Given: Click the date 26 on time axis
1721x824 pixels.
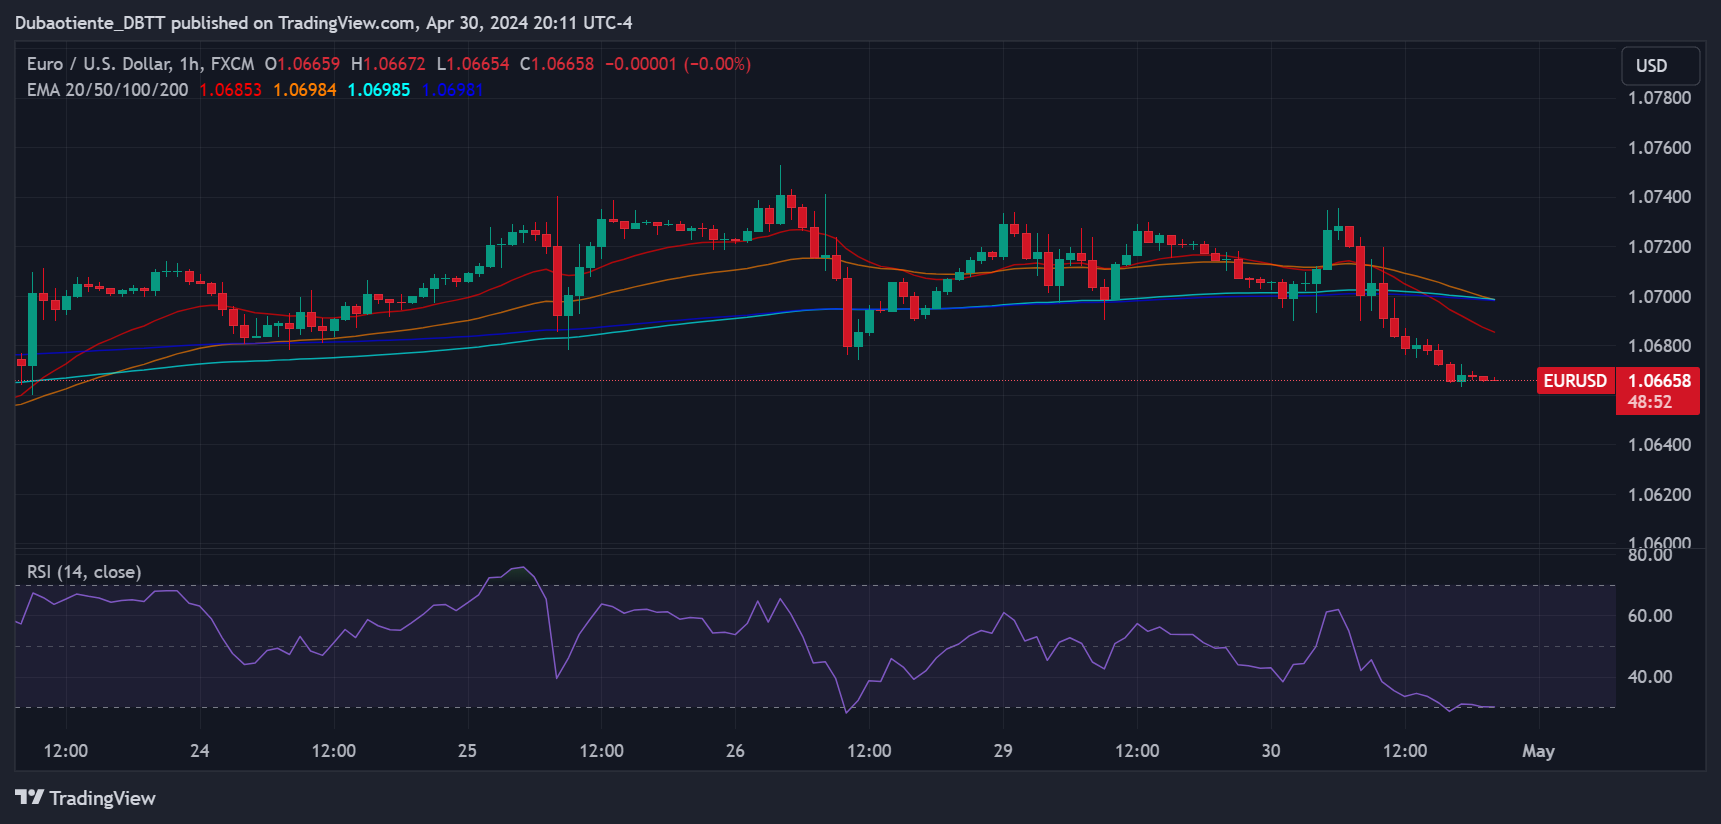Looking at the screenshot, I should pos(735,751).
